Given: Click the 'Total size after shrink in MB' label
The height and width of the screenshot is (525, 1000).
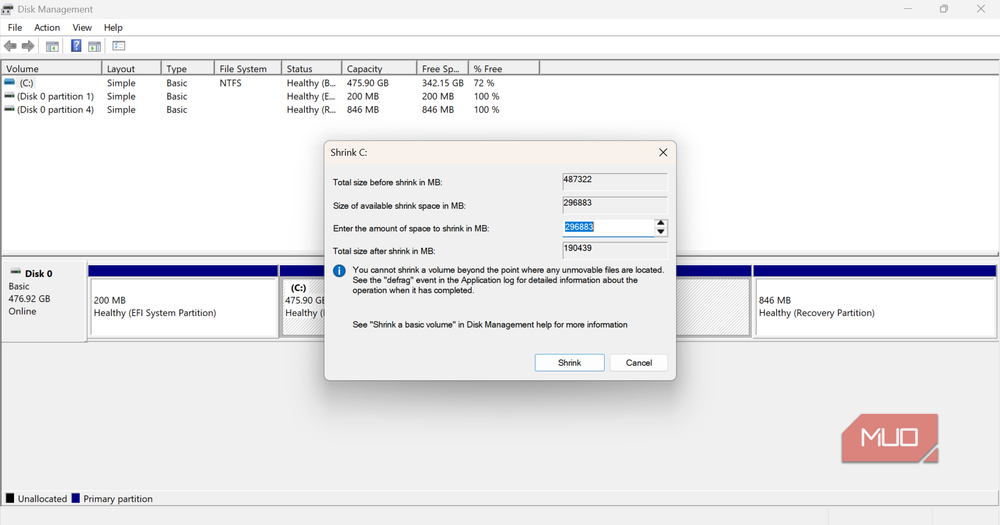Looking at the screenshot, I should [384, 251].
